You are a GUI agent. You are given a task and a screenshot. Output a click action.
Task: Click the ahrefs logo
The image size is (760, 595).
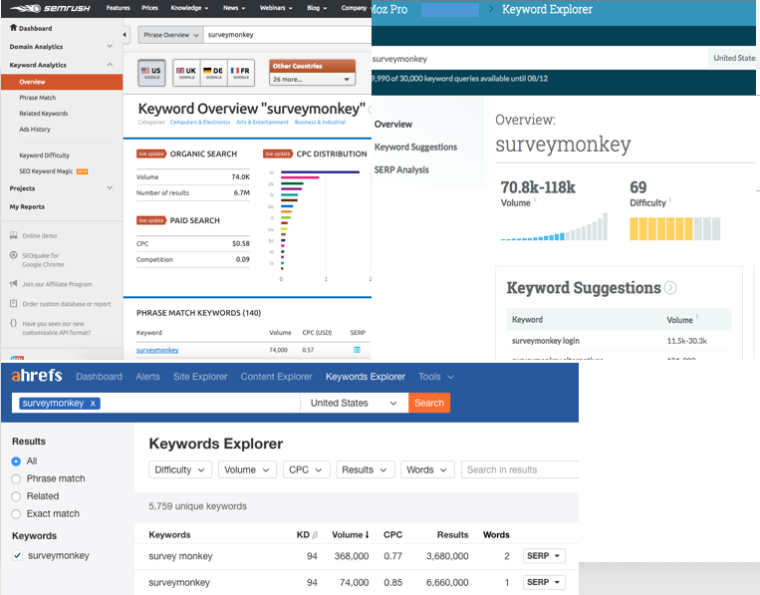coord(38,377)
